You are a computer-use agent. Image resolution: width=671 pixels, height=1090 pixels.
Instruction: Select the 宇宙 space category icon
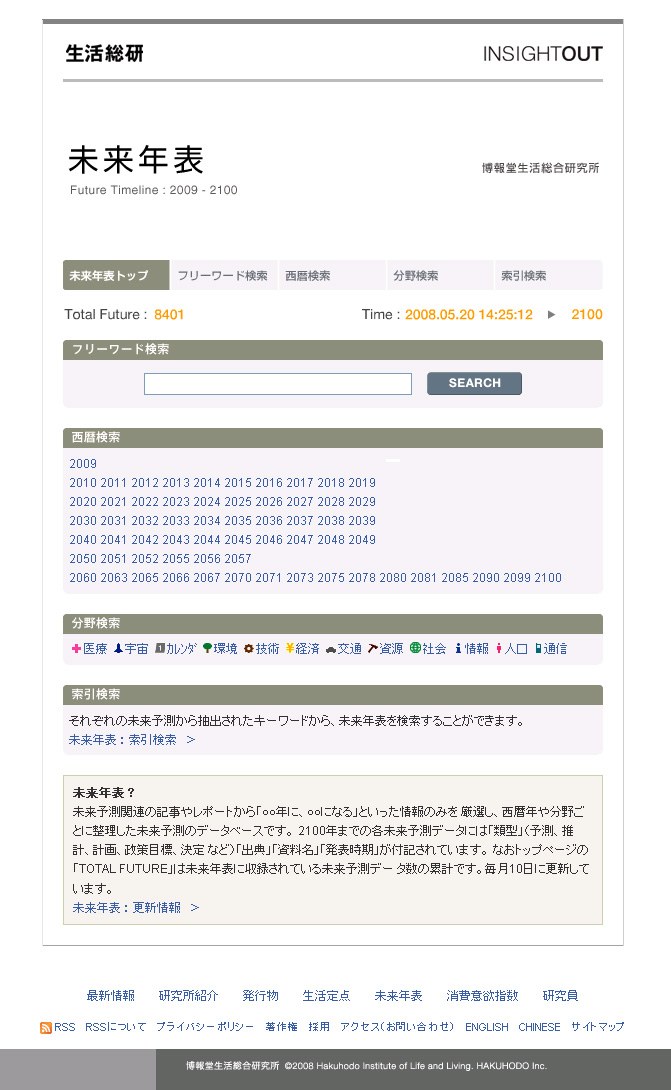click(118, 649)
